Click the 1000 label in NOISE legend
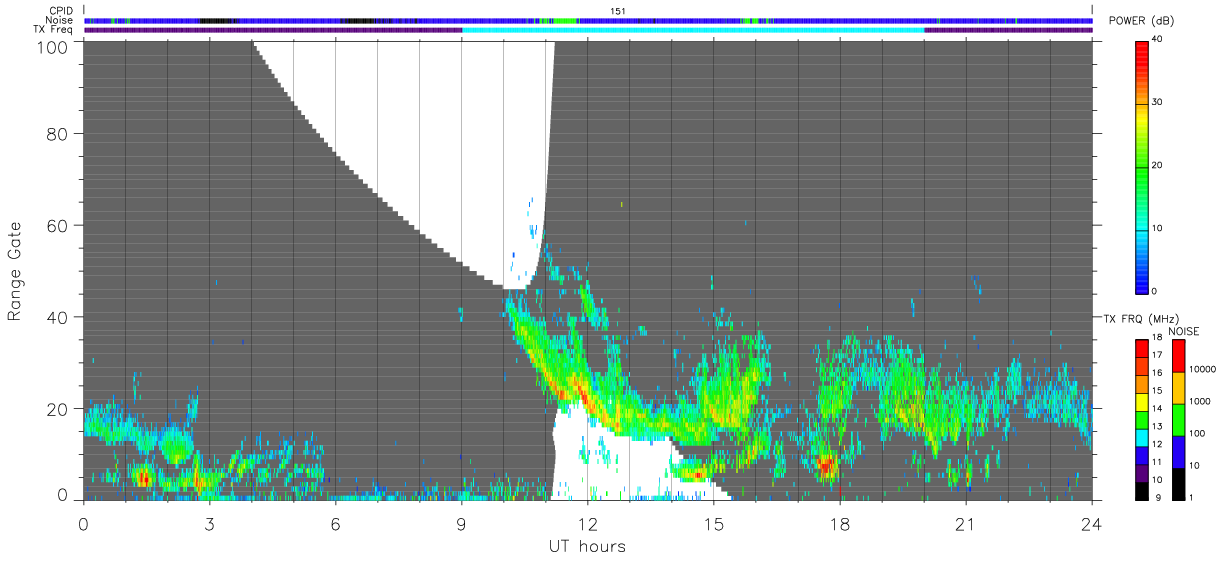Image resolution: width=1228 pixels, height=567 pixels. pyautogui.click(x=1199, y=400)
